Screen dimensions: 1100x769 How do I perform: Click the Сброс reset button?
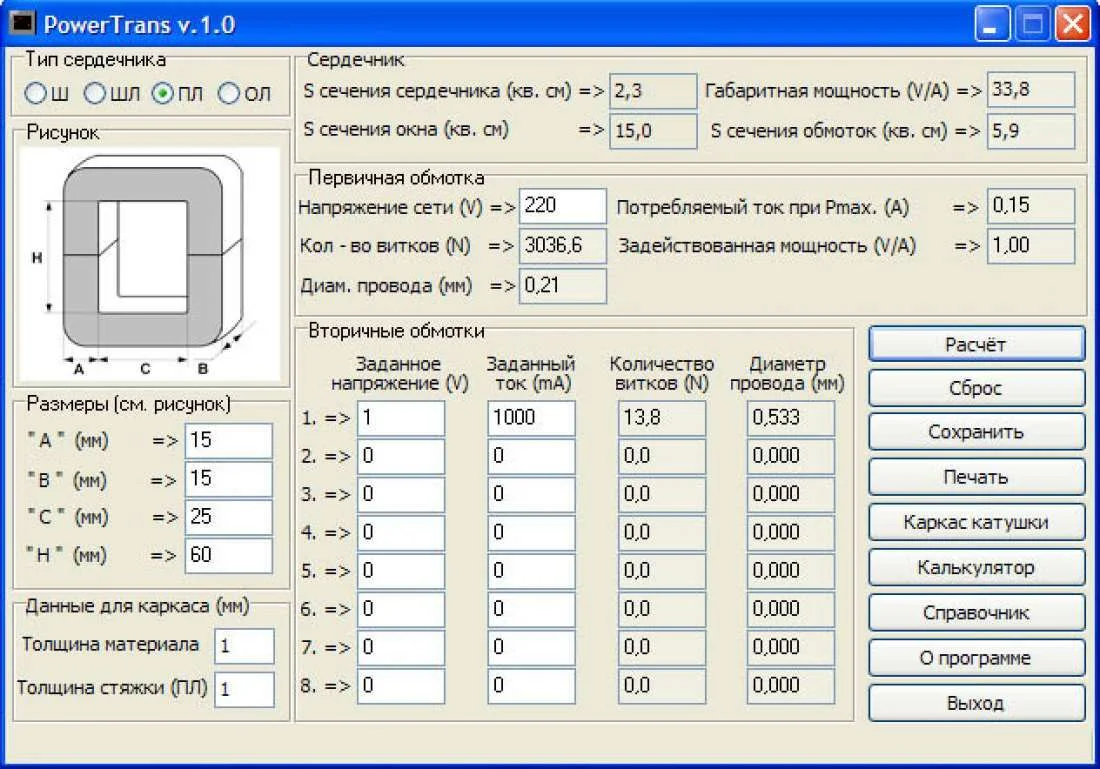coord(976,388)
